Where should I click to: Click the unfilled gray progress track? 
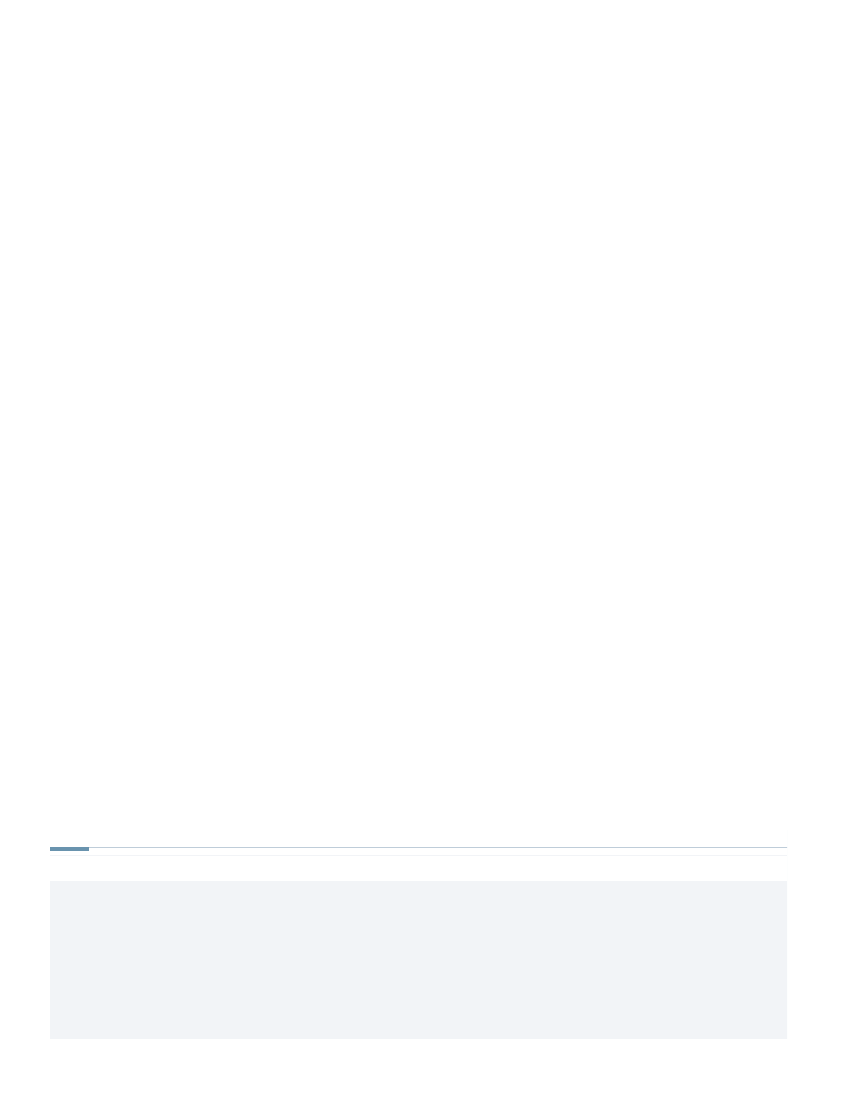pyautogui.click(x=438, y=847)
